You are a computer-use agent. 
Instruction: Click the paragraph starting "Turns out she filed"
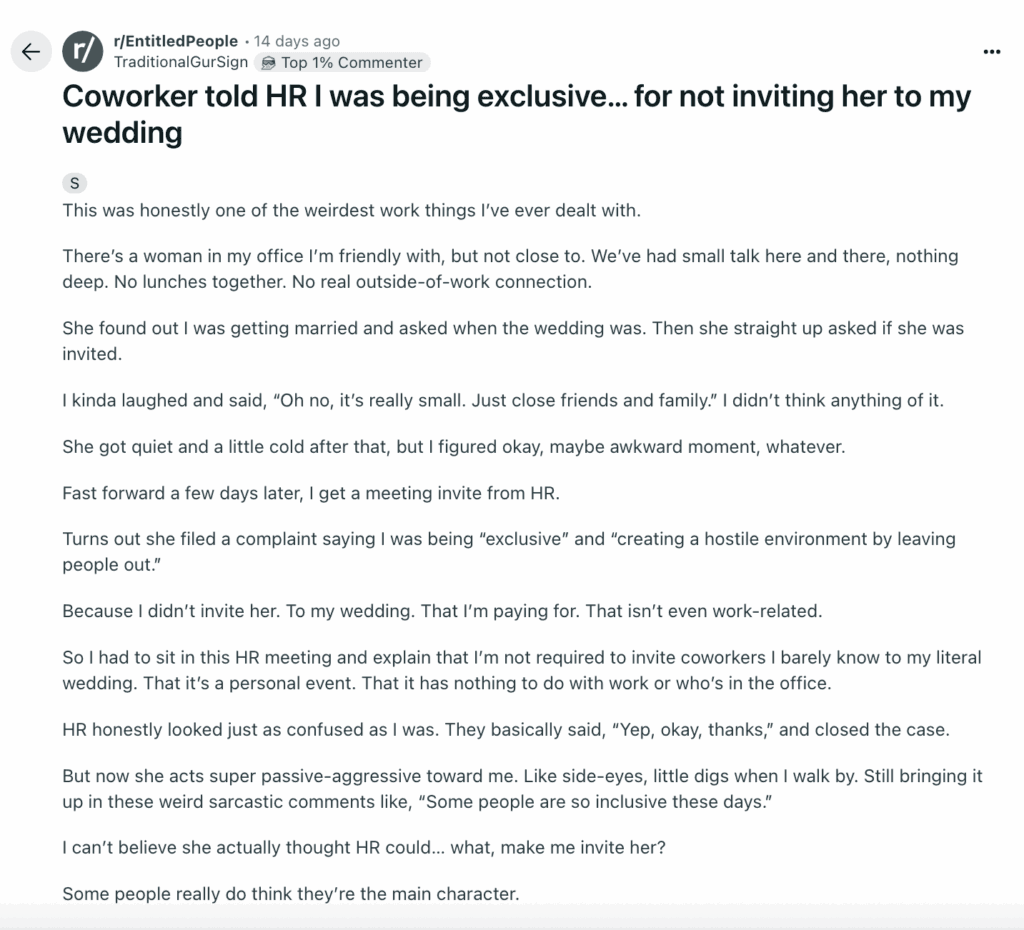(508, 551)
